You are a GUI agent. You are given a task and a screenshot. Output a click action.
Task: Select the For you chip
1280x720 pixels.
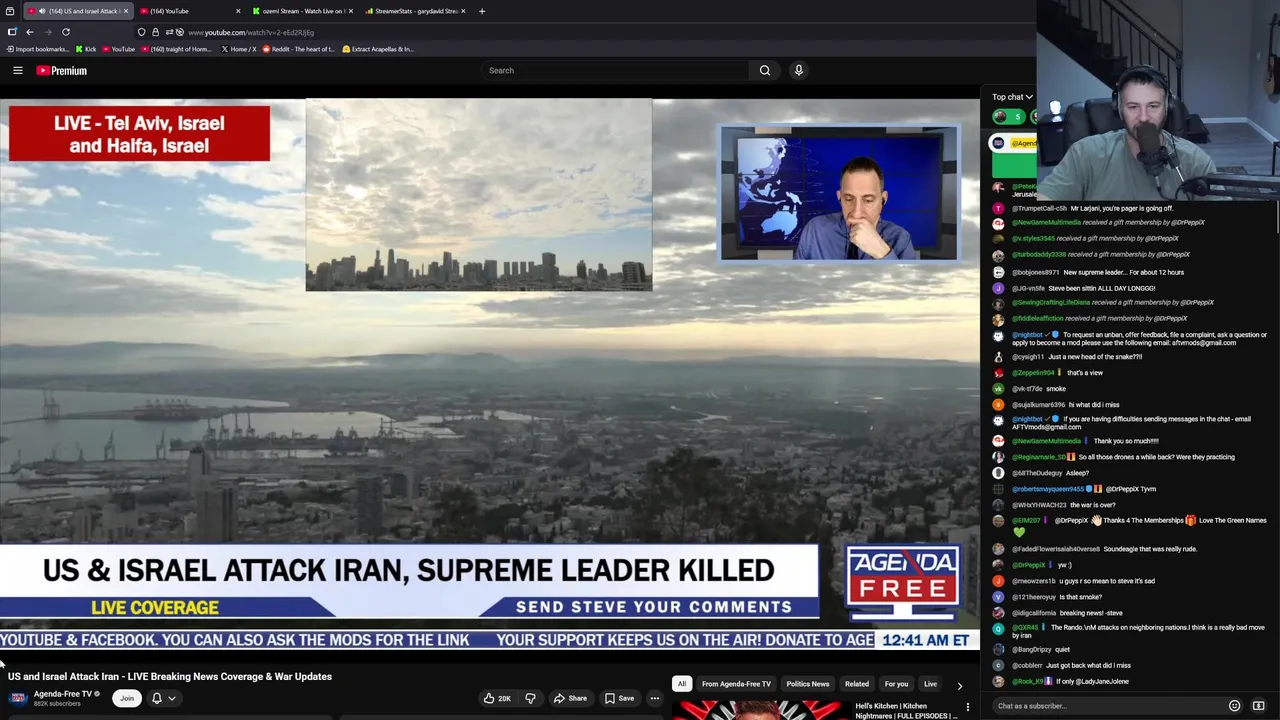click(896, 684)
